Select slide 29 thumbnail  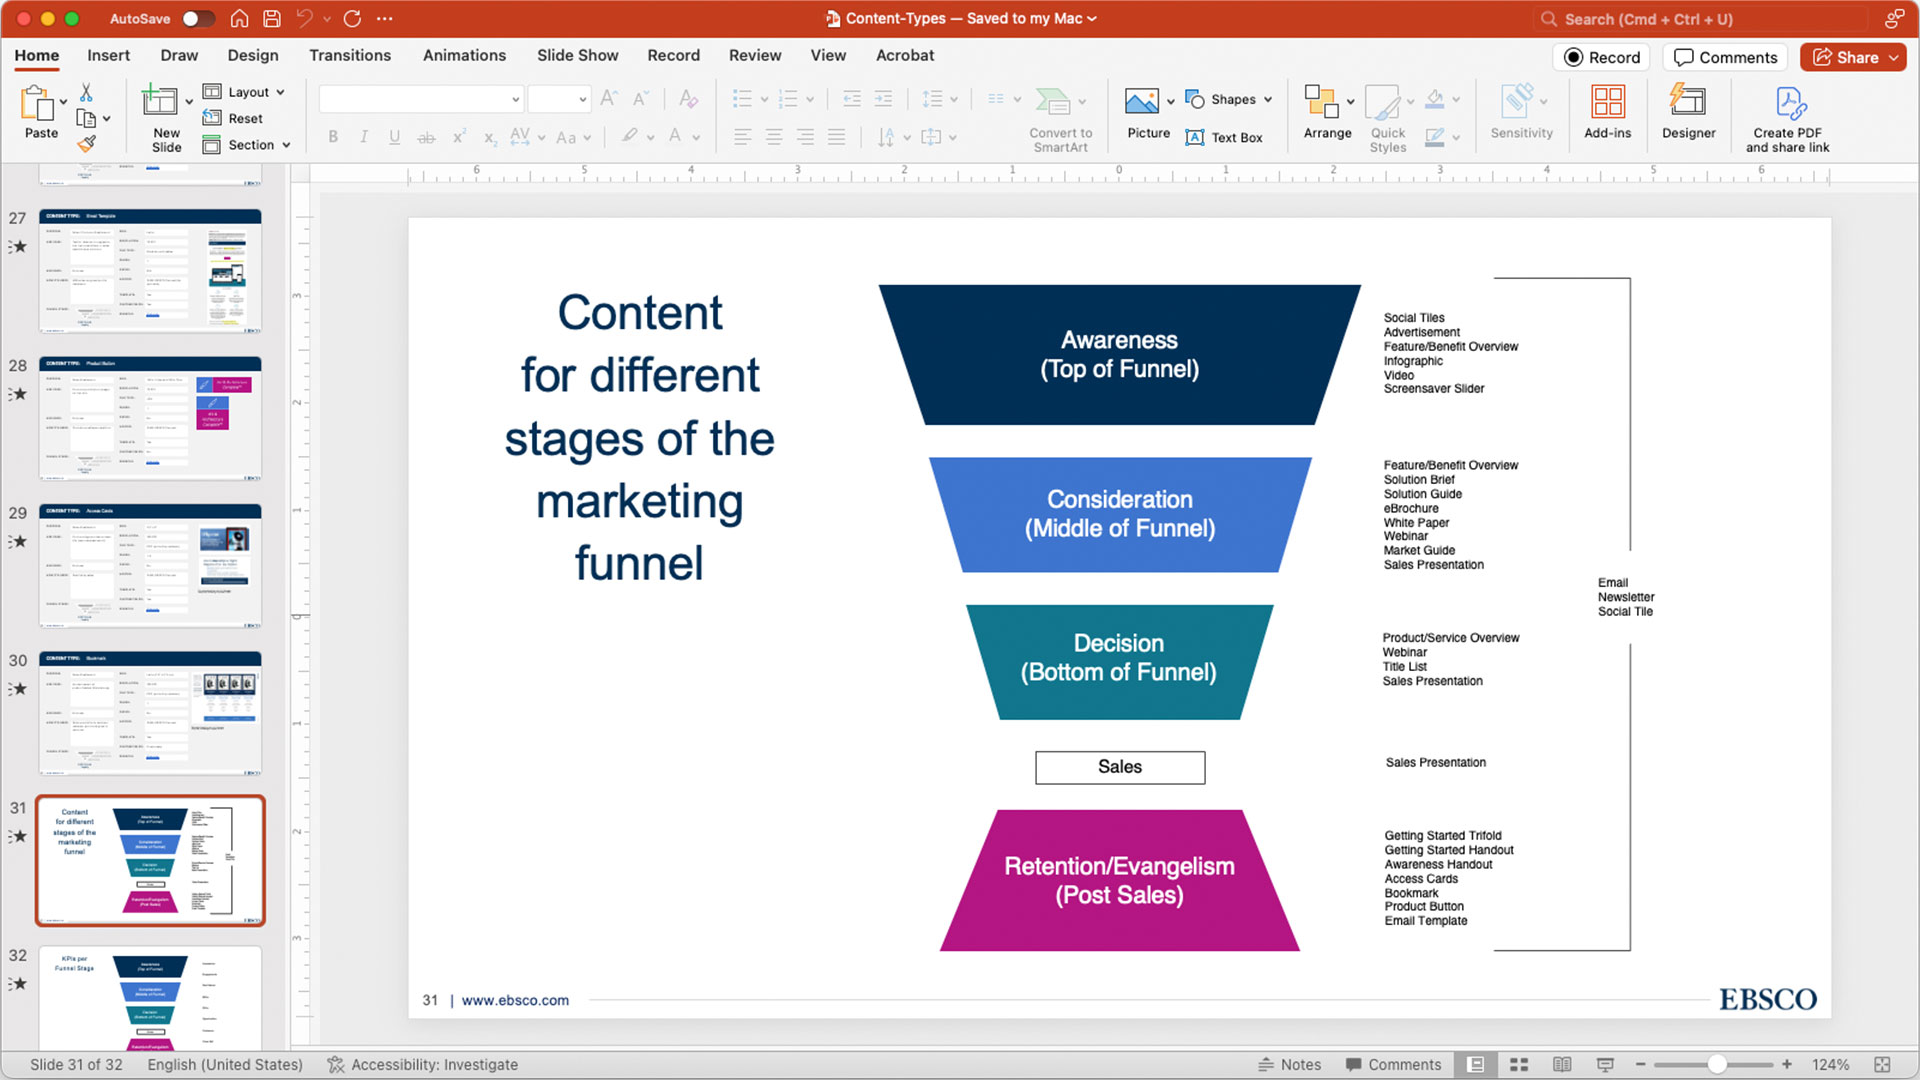150,566
